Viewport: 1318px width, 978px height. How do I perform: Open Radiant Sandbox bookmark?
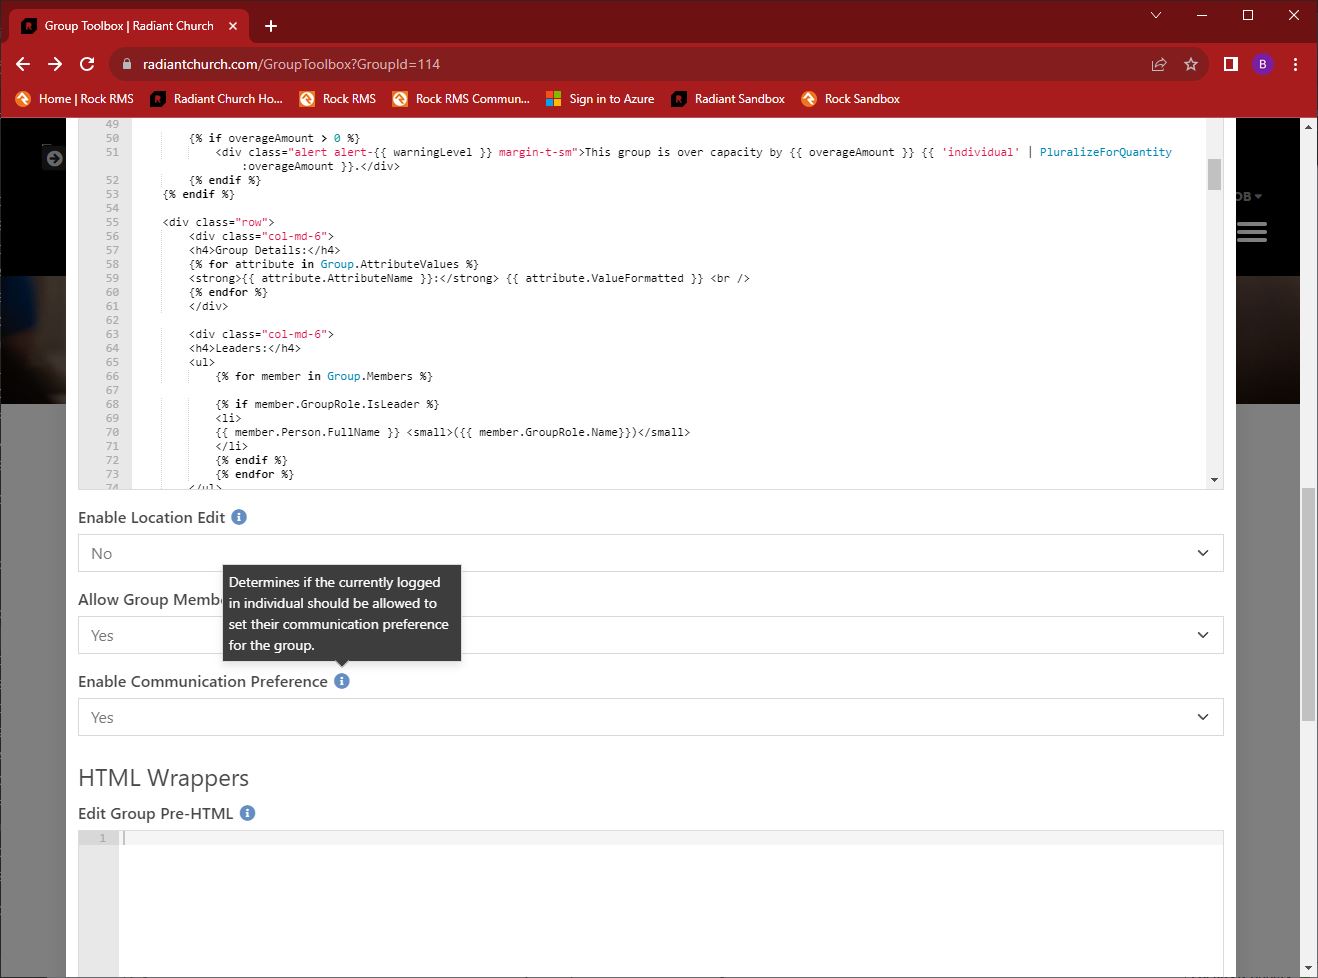point(728,99)
